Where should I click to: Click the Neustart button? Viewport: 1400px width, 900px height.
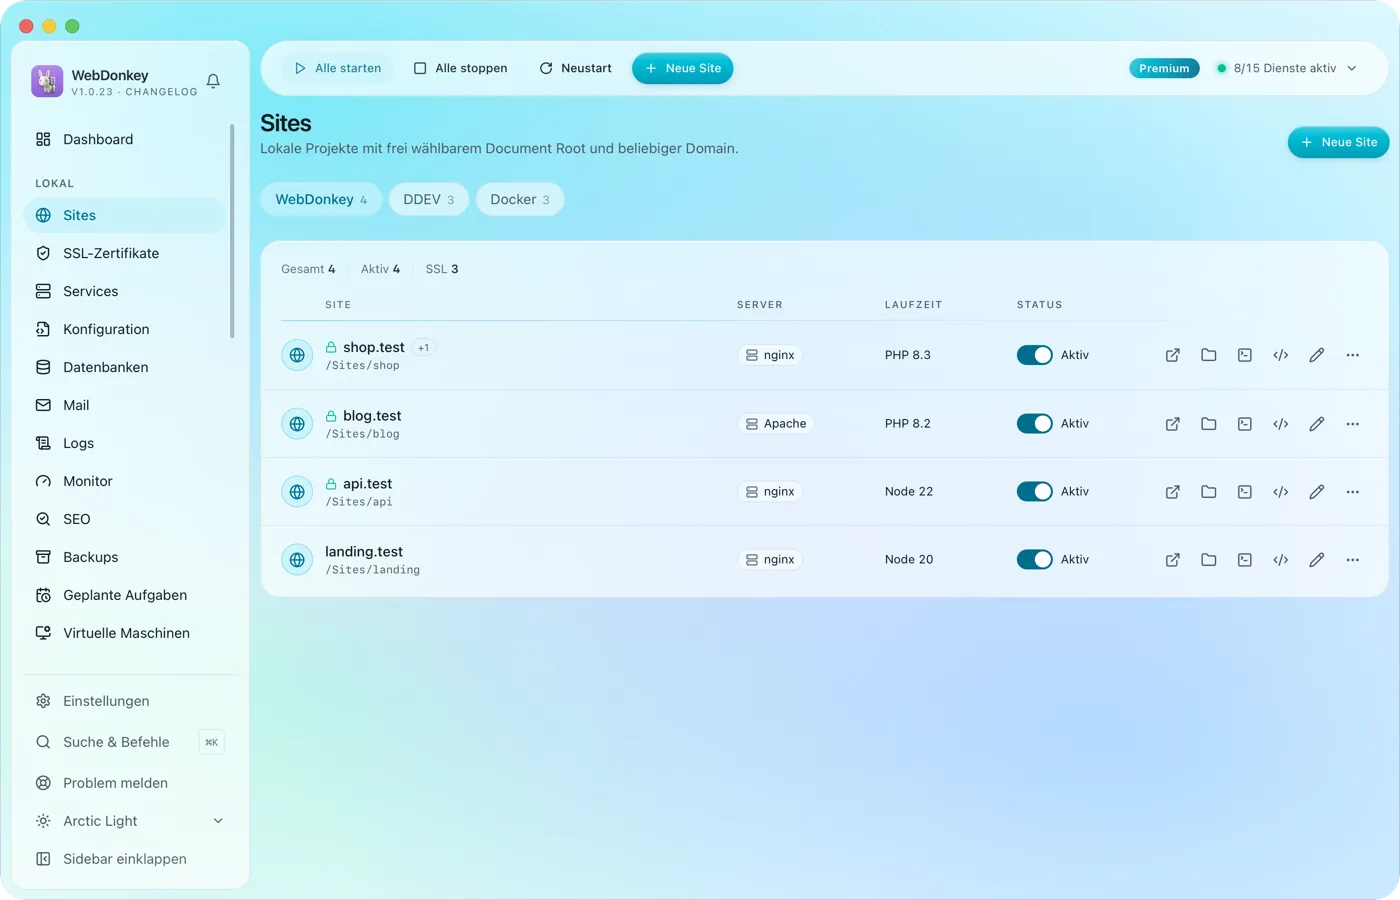tap(576, 68)
